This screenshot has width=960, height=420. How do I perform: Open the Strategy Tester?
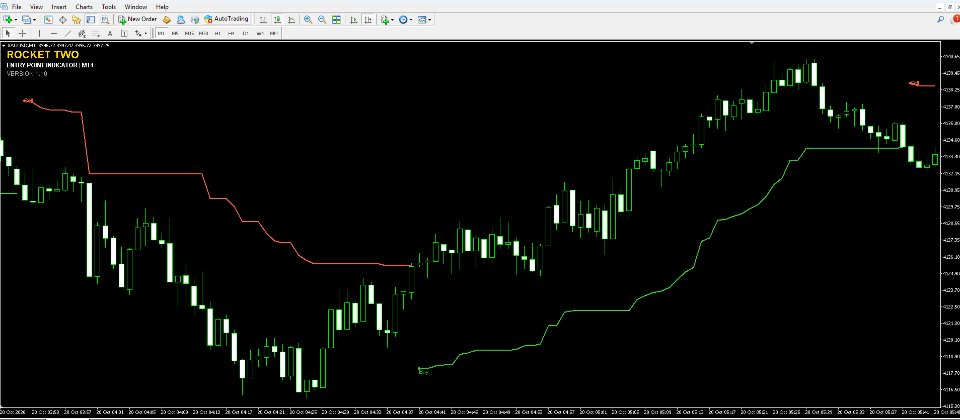click(x=105, y=20)
